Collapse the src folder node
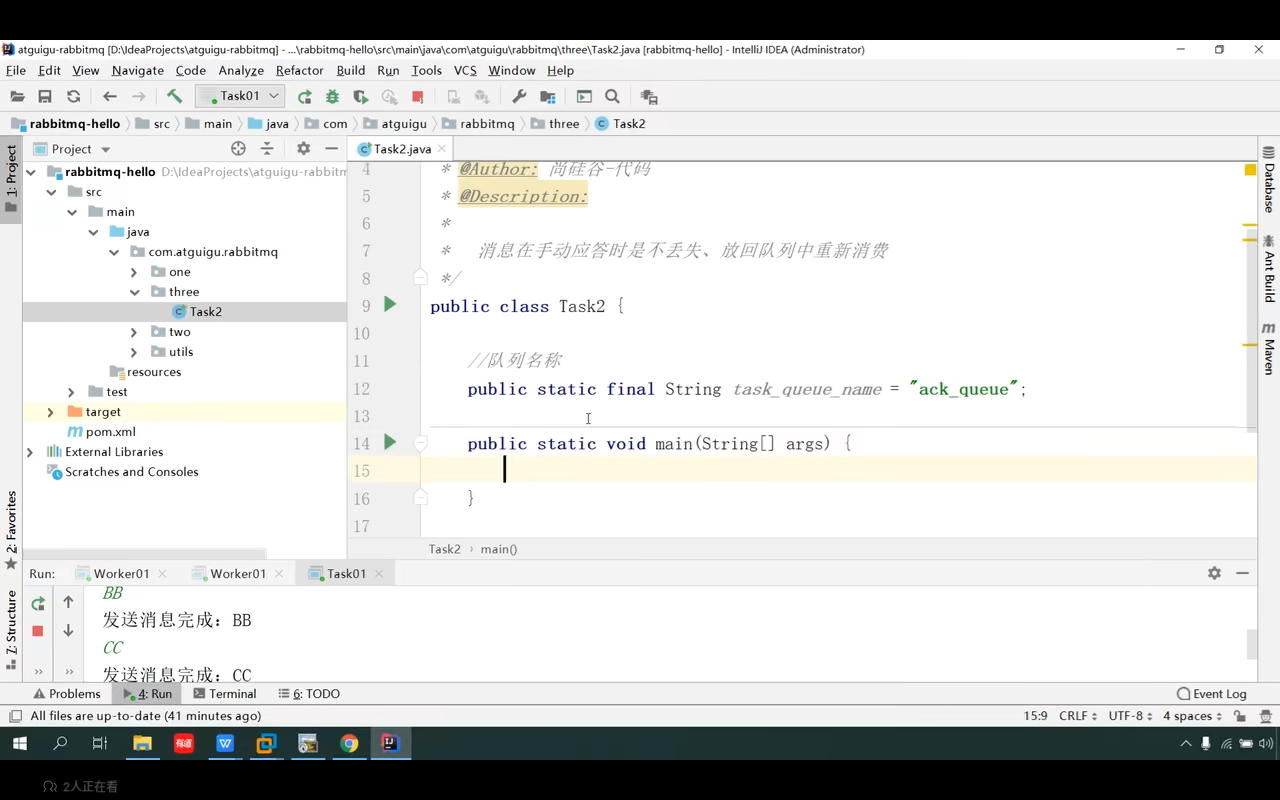1280x800 pixels. click(x=51, y=192)
